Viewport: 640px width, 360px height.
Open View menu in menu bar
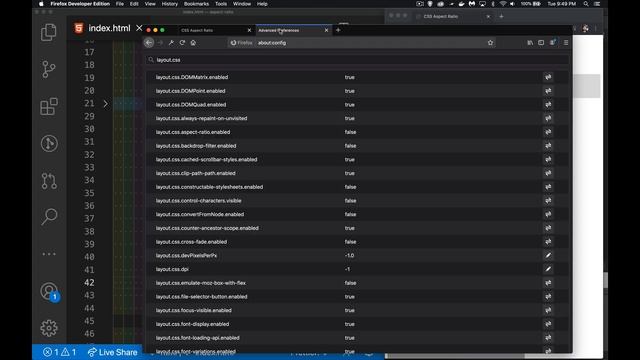pyautogui.click(x=150, y=4)
